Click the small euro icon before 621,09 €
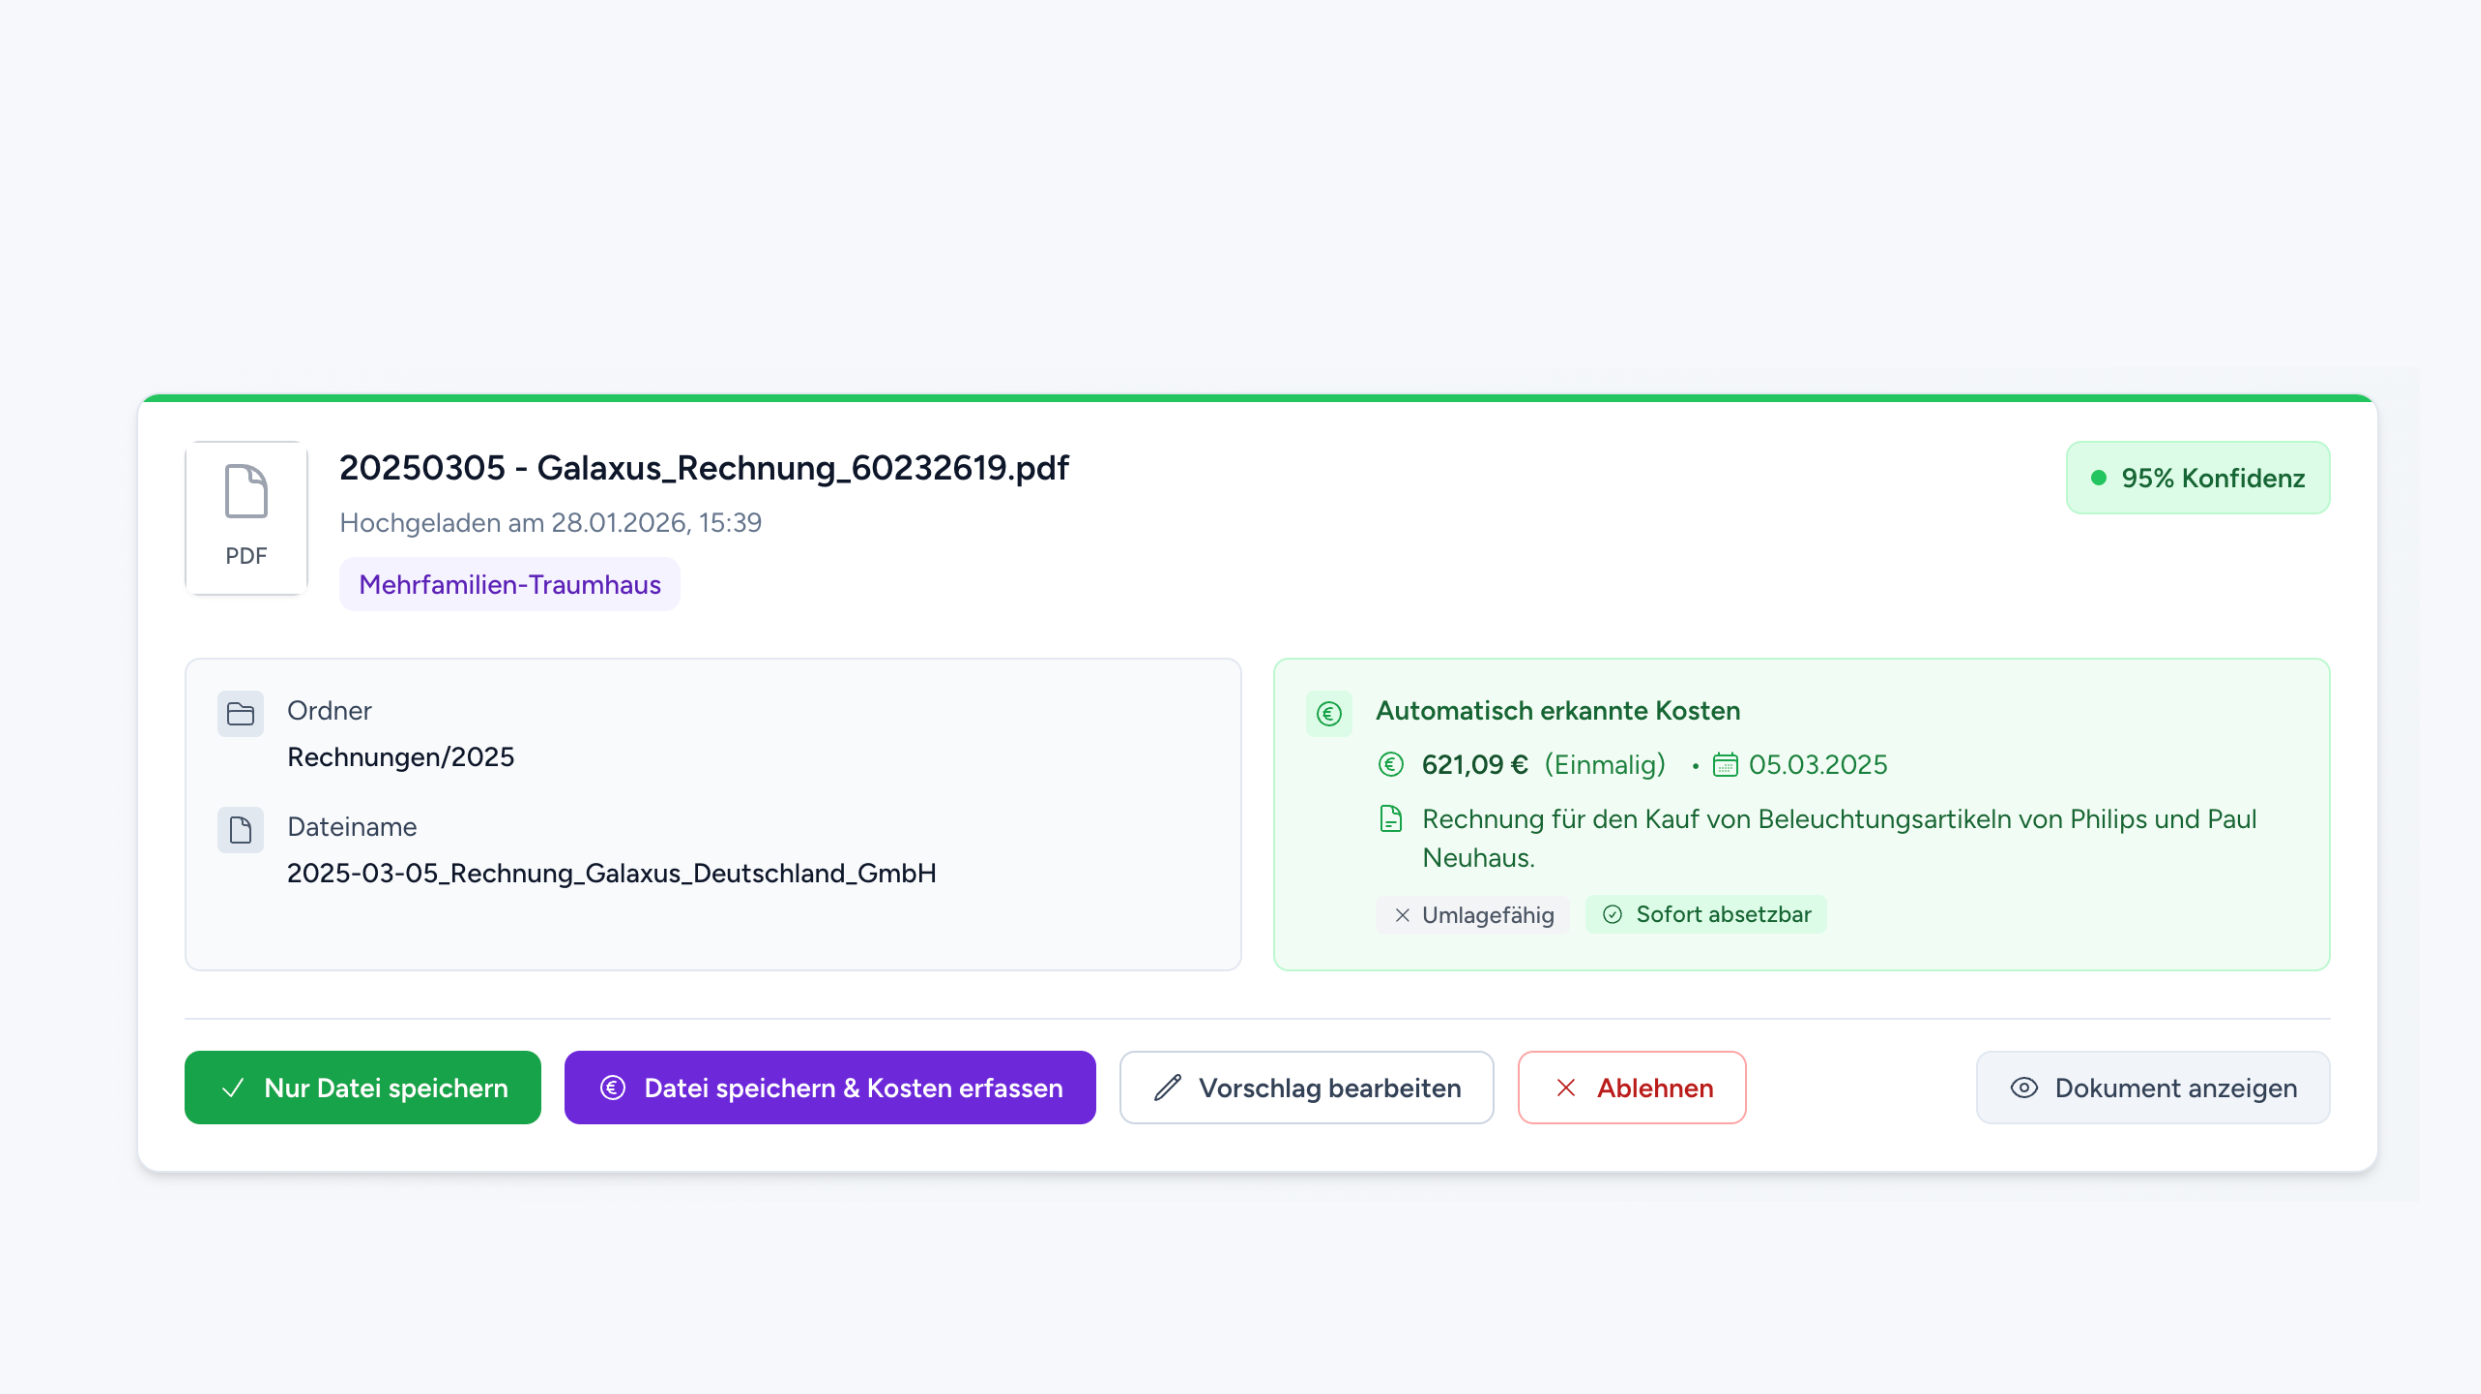This screenshot has width=2481, height=1394. (1391, 765)
